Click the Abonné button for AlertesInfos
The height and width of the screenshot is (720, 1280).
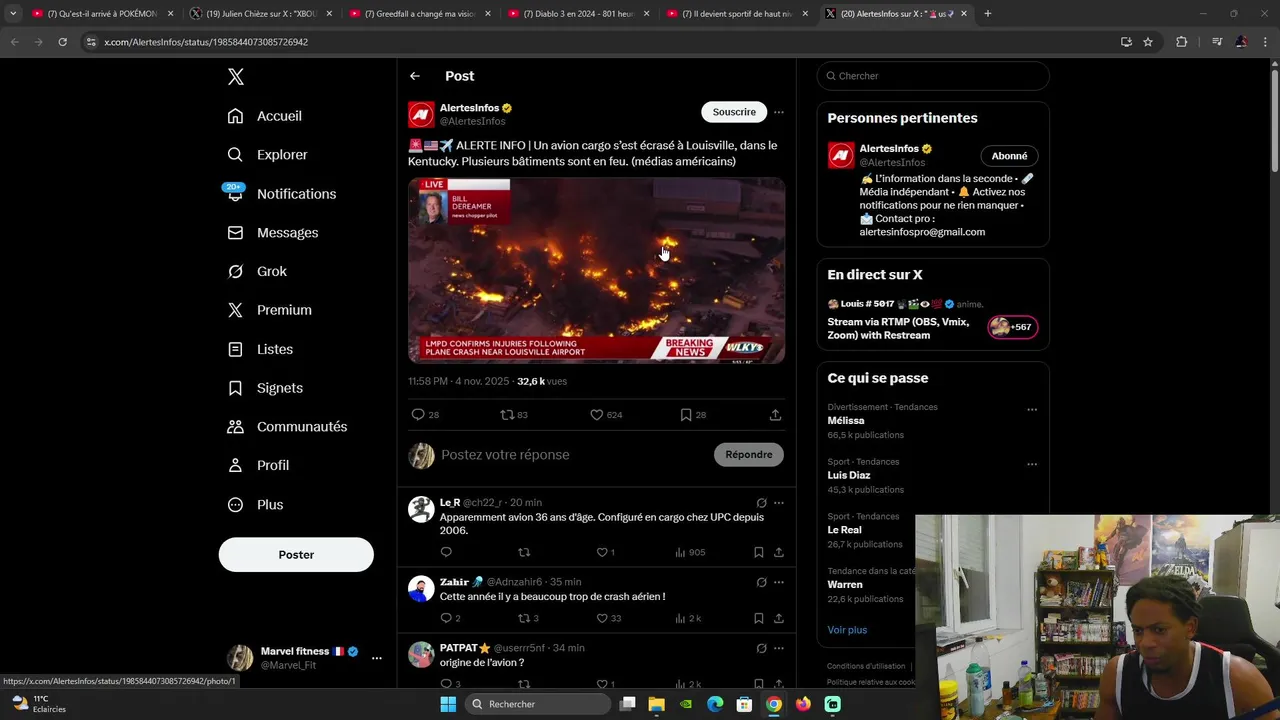(1009, 156)
